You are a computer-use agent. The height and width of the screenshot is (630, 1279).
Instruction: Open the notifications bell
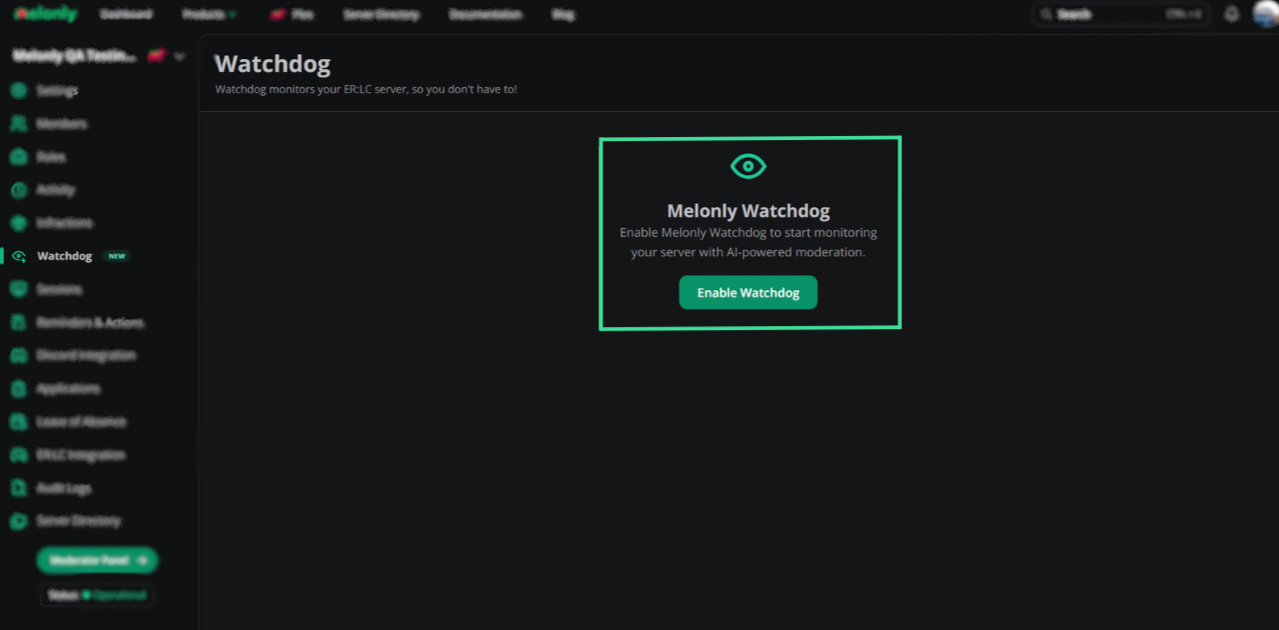pos(1232,15)
